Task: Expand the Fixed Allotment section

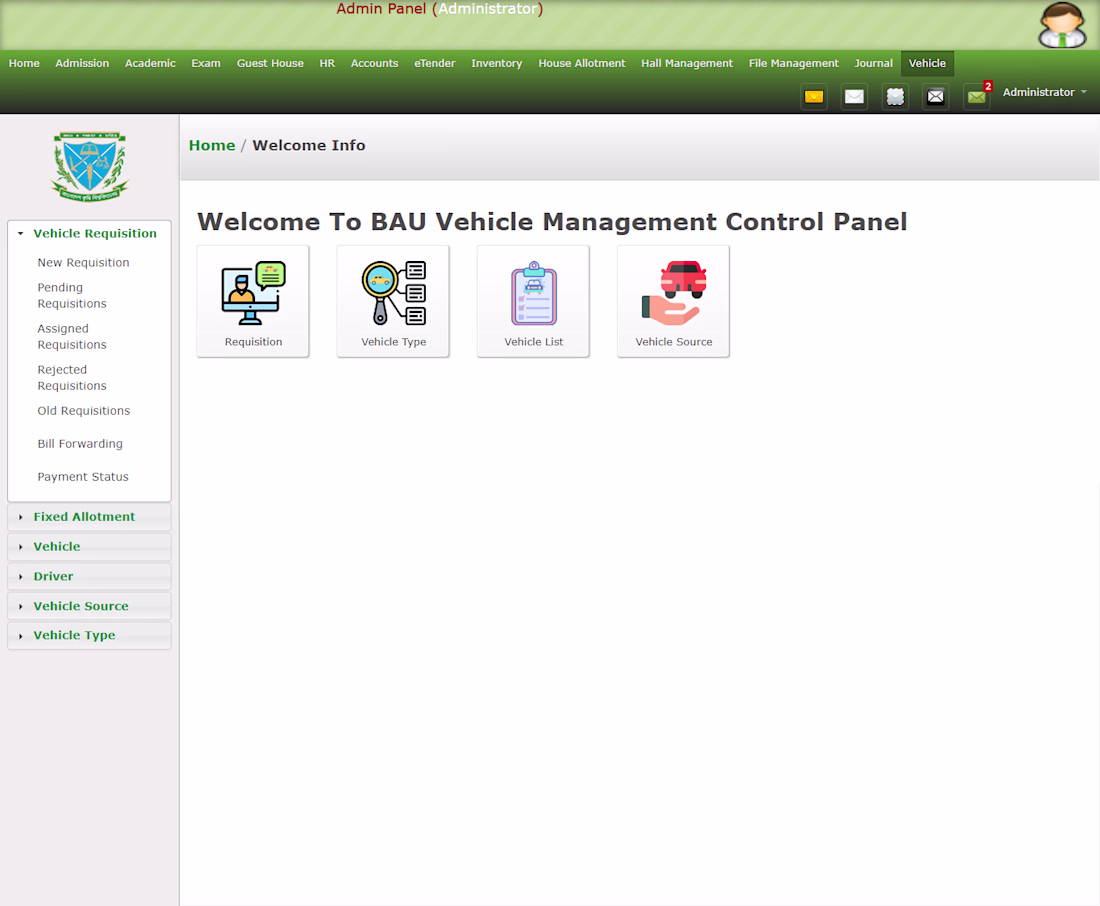Action: [x=90, y=517]
